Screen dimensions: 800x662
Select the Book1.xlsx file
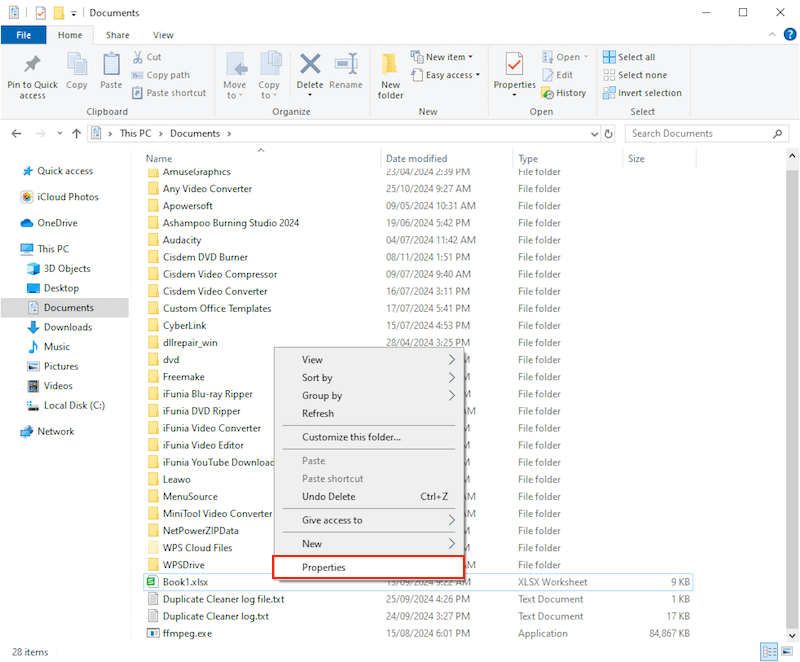pyautogui.click(x=418, y=582)
